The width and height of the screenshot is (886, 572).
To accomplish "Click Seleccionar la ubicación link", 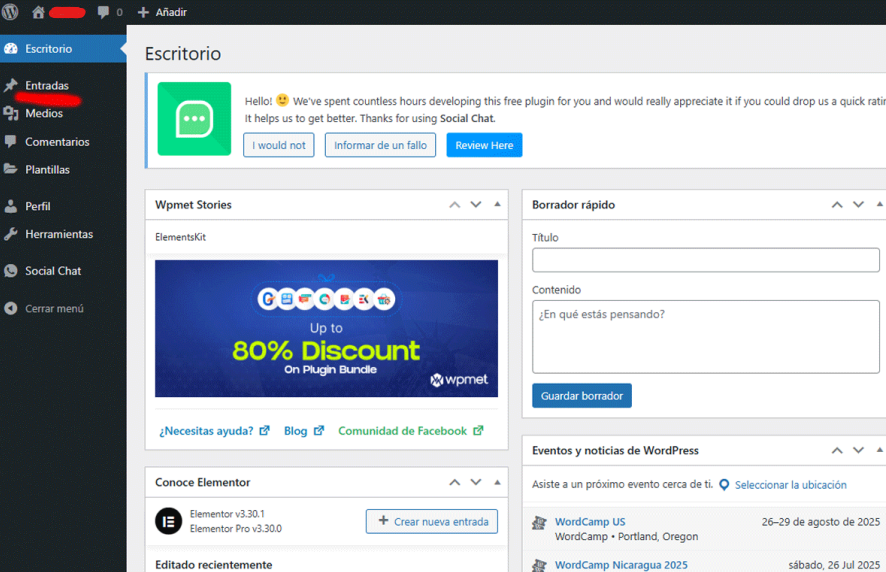I will (x=791, y=485).
